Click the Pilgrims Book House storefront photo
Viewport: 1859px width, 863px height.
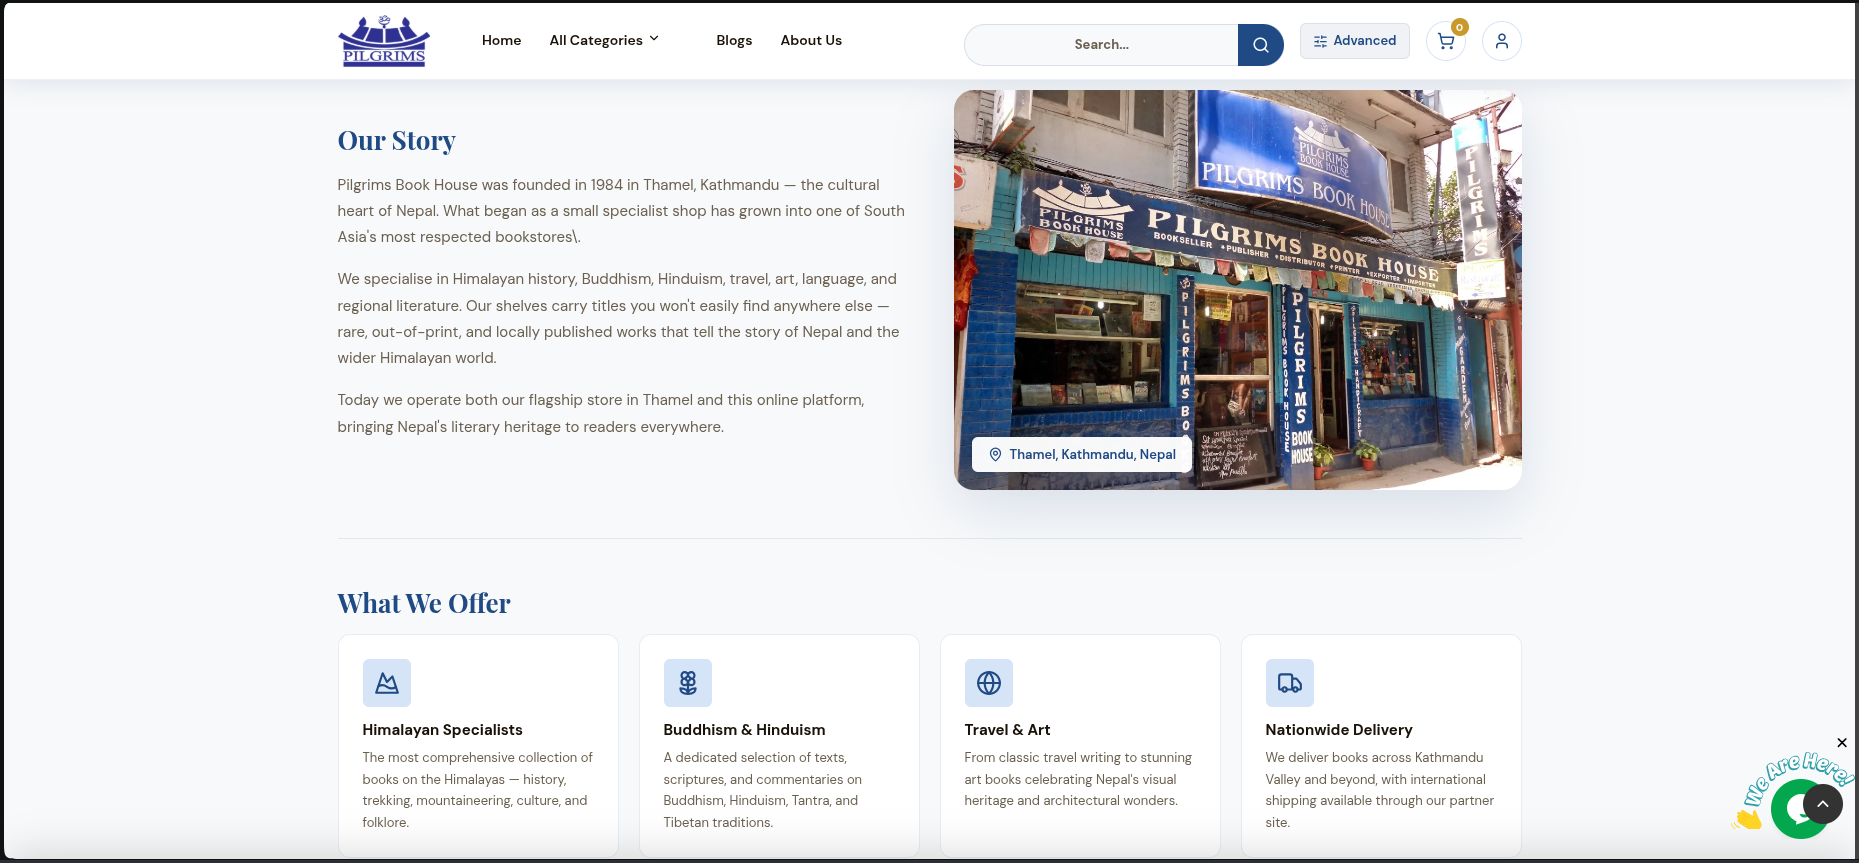click(x=1238, y=290)
